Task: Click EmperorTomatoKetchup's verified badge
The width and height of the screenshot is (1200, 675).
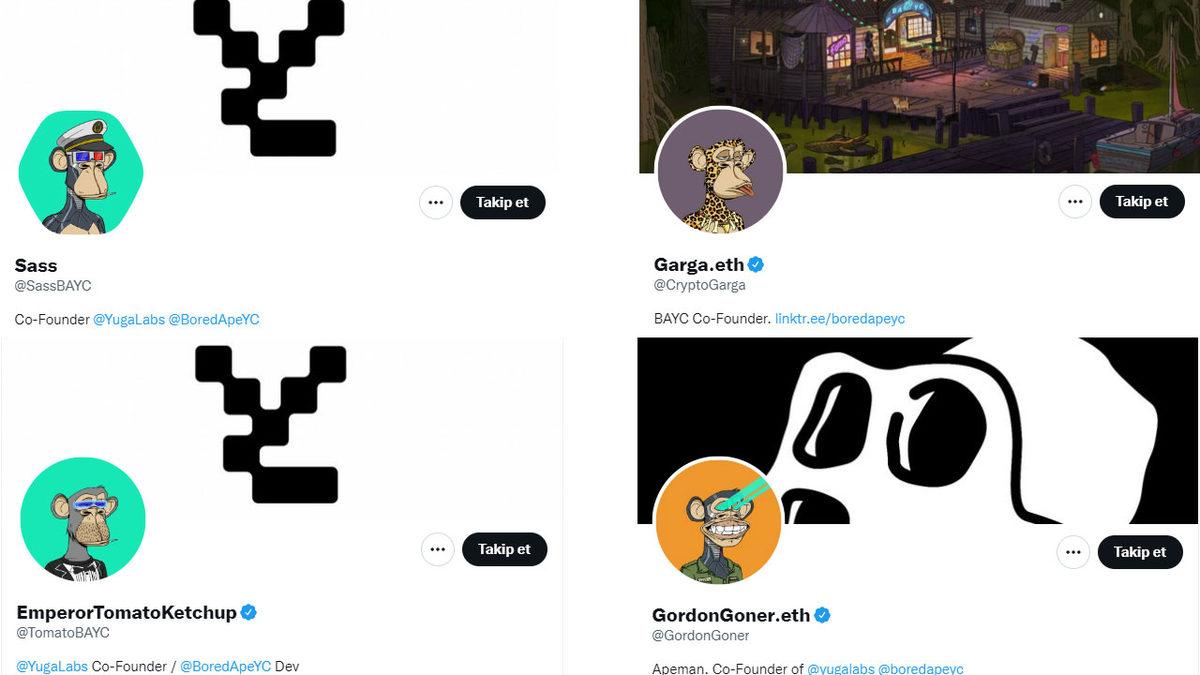Action: click(249, 612)
